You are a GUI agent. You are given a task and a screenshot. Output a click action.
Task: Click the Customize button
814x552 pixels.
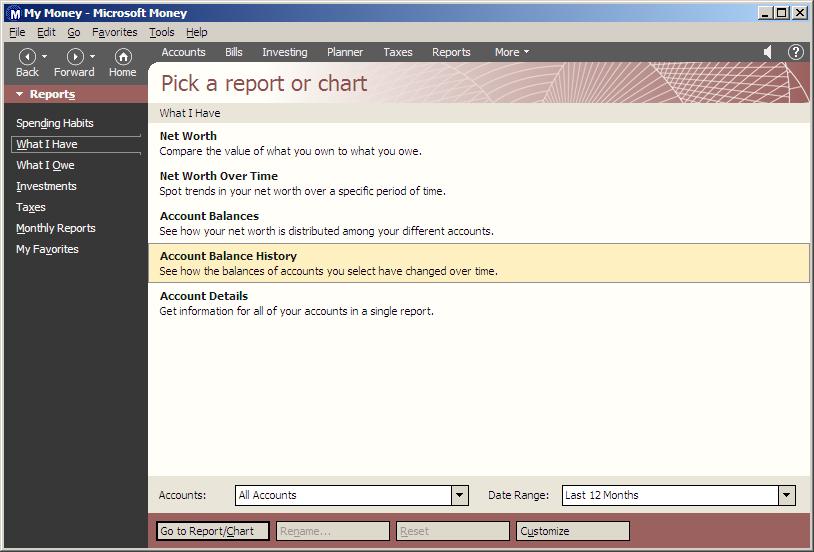(x=573, y=531)
